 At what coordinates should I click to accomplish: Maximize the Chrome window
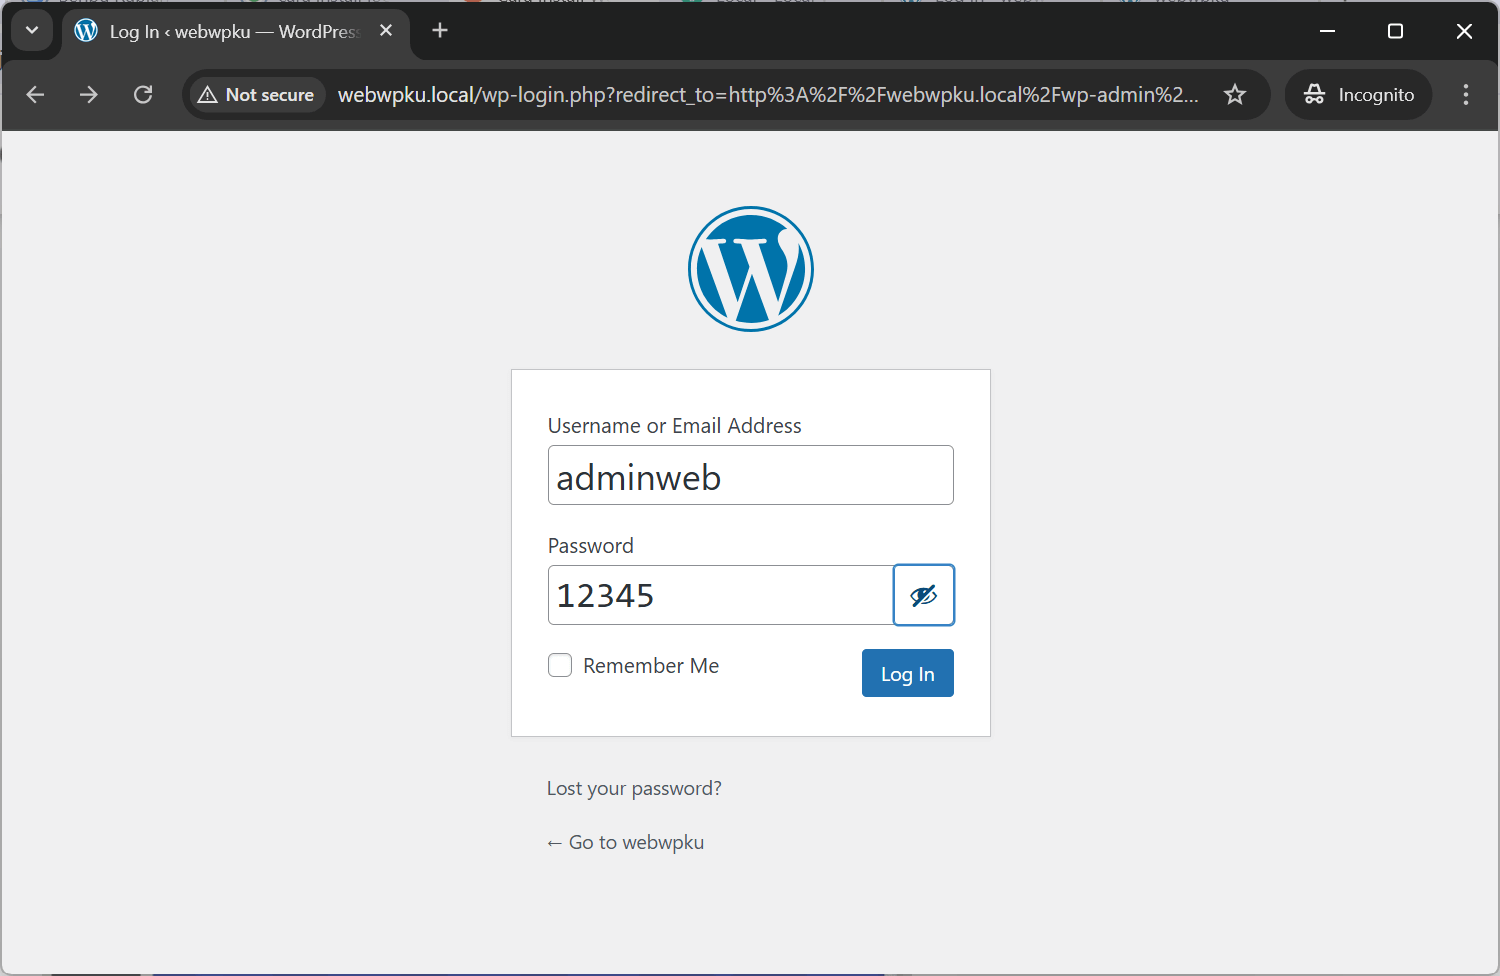point(1395,31)
